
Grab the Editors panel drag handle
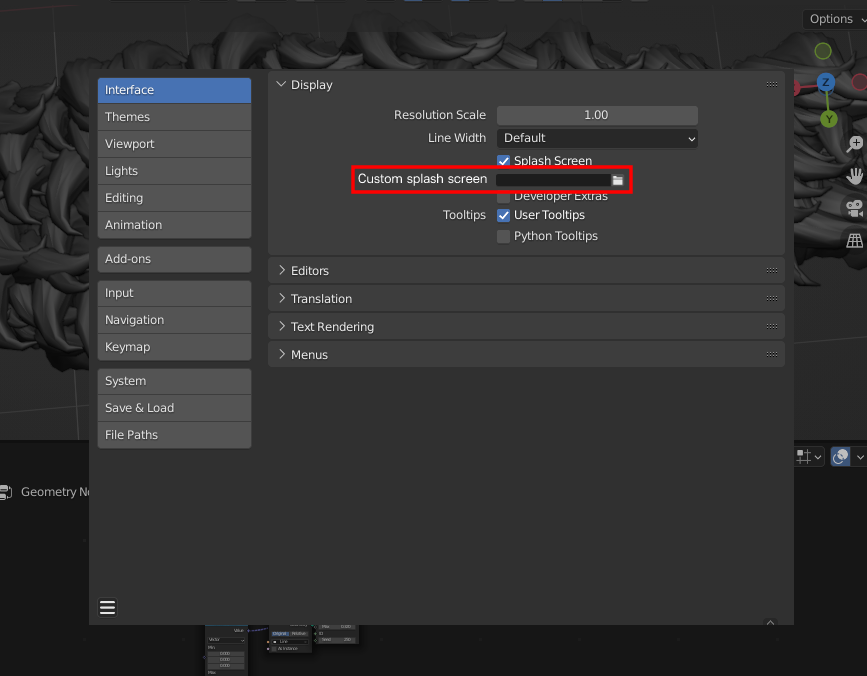[772, 270]
